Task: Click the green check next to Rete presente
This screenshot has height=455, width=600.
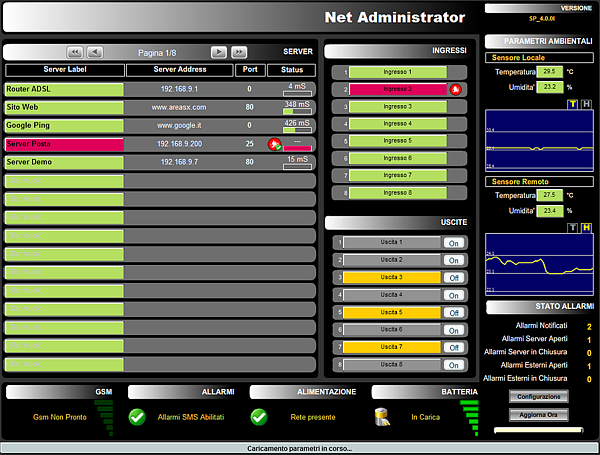Action: [259, 416]
